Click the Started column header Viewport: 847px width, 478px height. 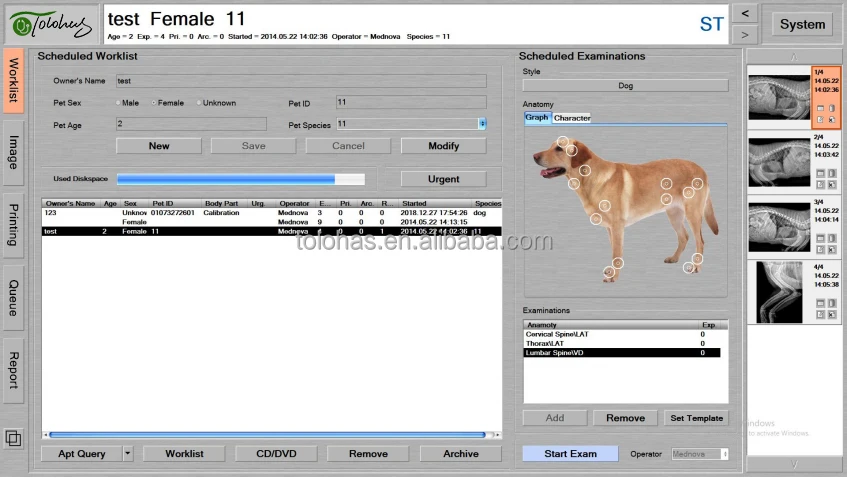(x=433, y=204)
